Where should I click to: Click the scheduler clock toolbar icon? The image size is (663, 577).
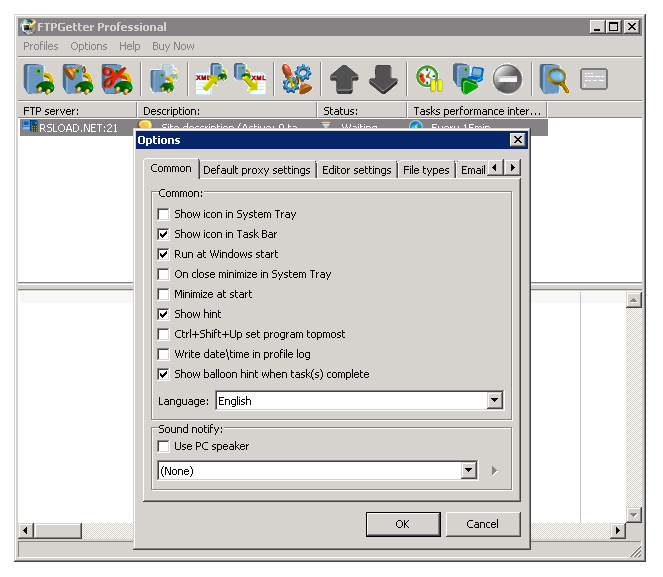point(429,79)
